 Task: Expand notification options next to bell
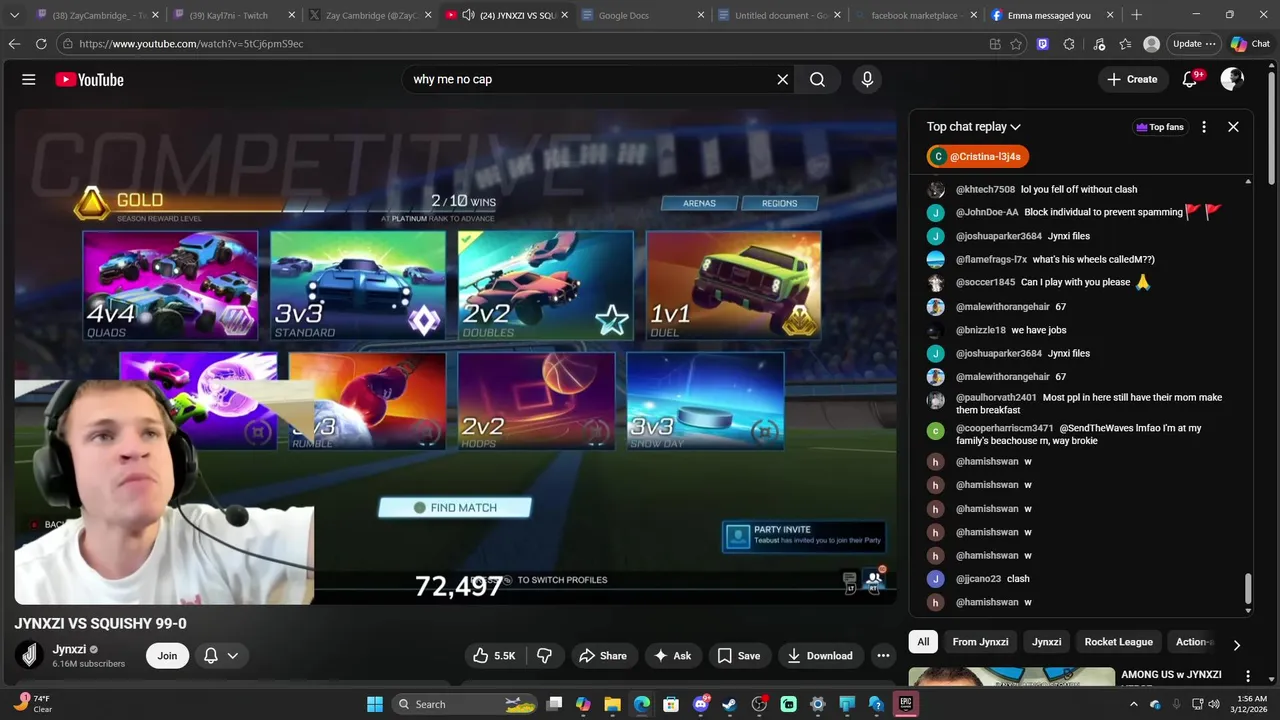232,656
